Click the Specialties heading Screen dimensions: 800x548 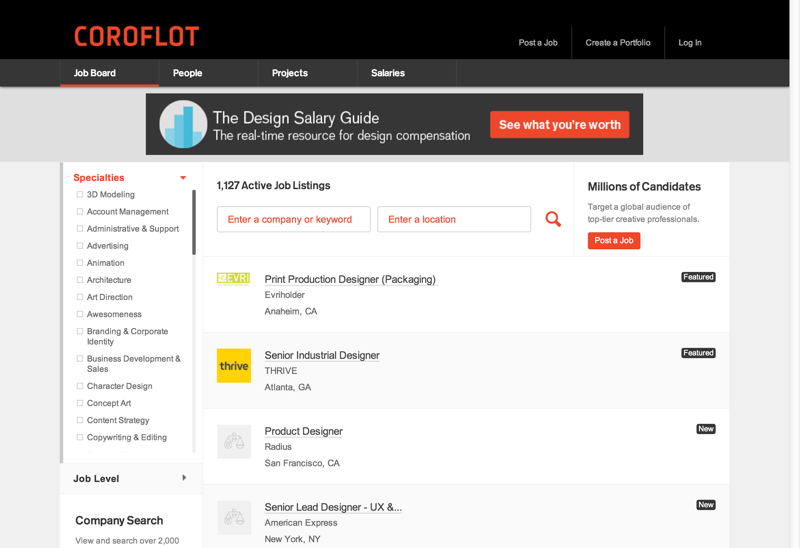99,178
